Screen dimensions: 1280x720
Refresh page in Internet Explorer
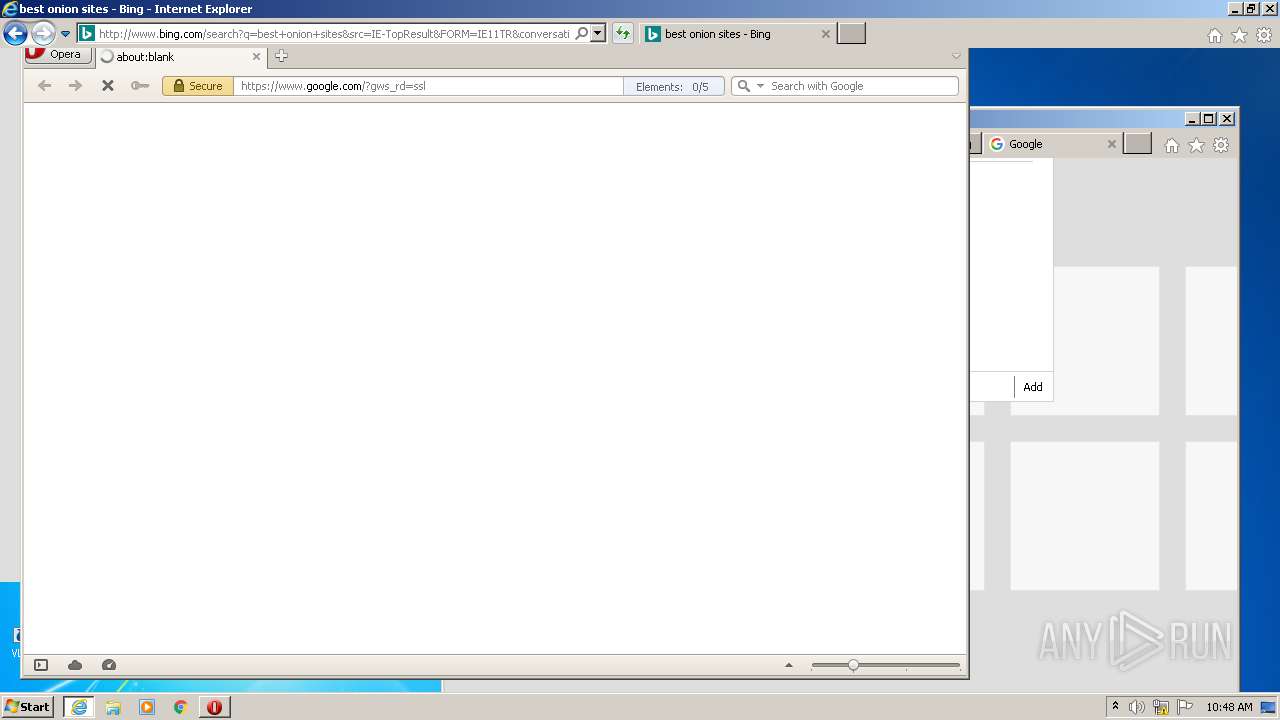pyautogui.click(x=623, y=34)
